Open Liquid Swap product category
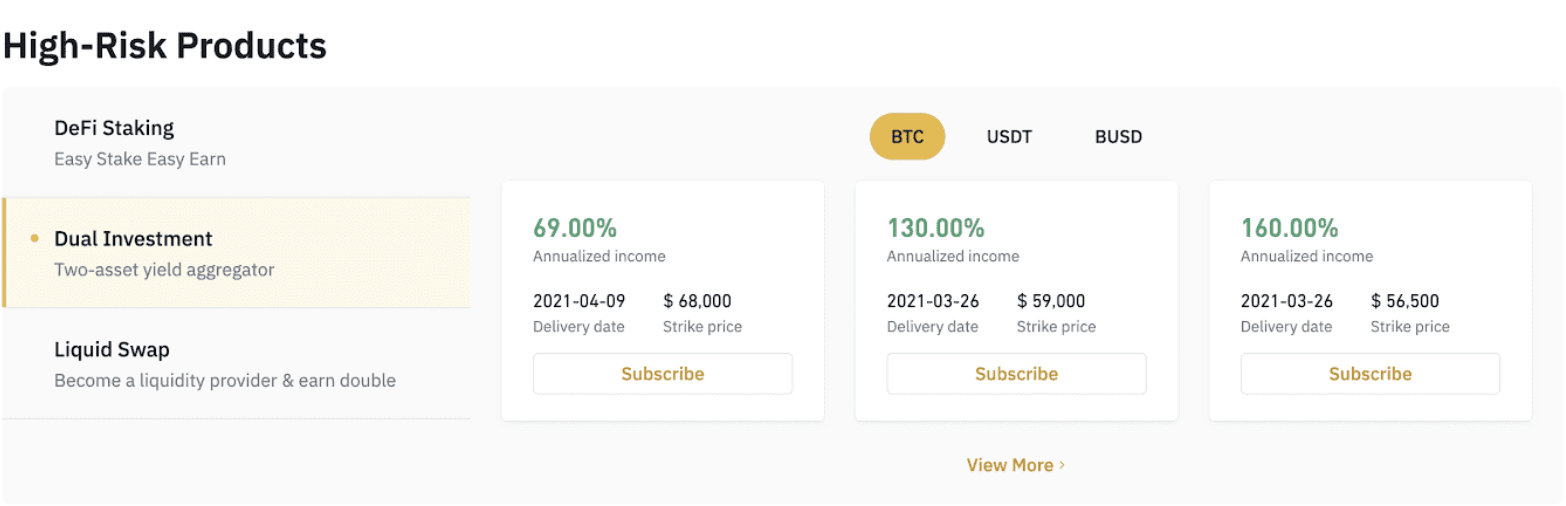1566x506 pixels. pyautogui.click(x=236, y=363)
